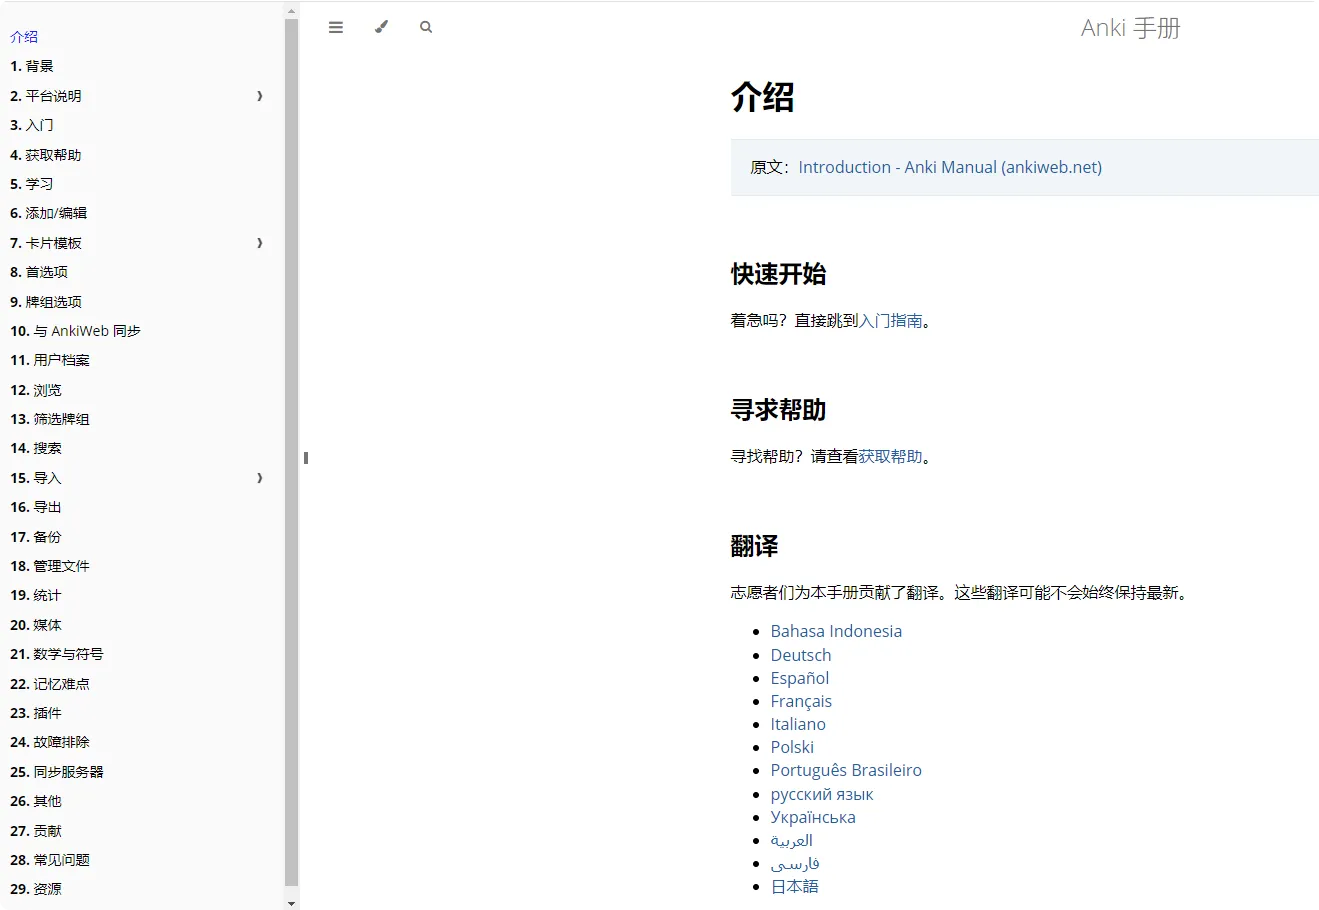Go to chapter 4. 获取帮助
Viewport: 1319px width, 910px height.
point(46,155)
